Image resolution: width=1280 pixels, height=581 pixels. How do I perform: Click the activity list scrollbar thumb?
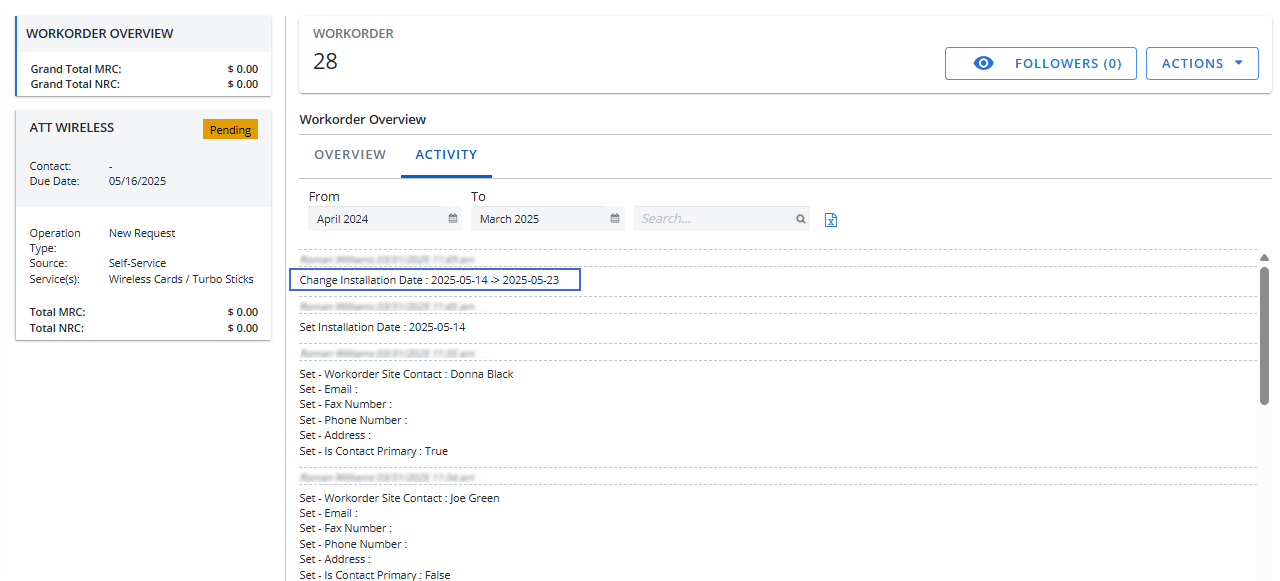pos(1264,335)
